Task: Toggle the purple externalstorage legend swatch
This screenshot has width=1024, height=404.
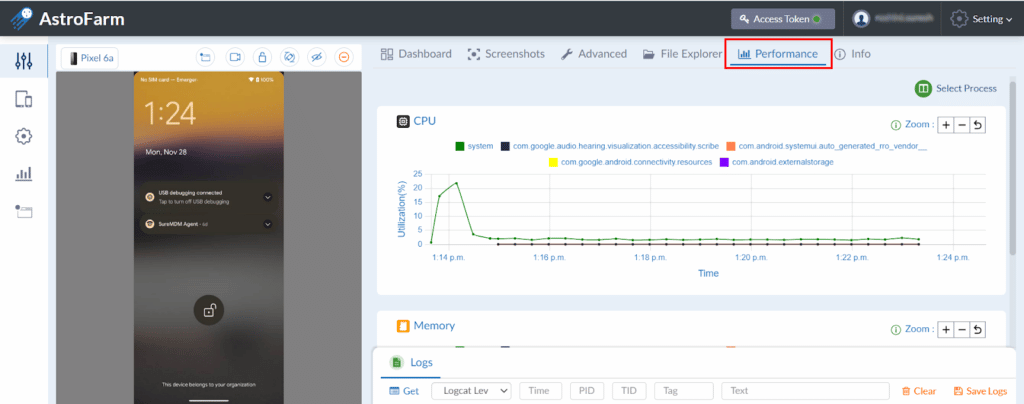Action: tap(724, 162)
